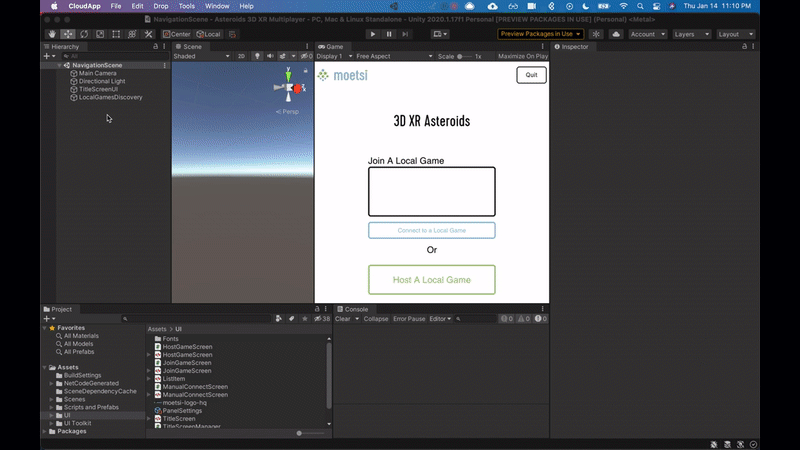This screenshot has height=450, width=800.
Task: Click the Quit button in Game view
Action: coord(531,75)
